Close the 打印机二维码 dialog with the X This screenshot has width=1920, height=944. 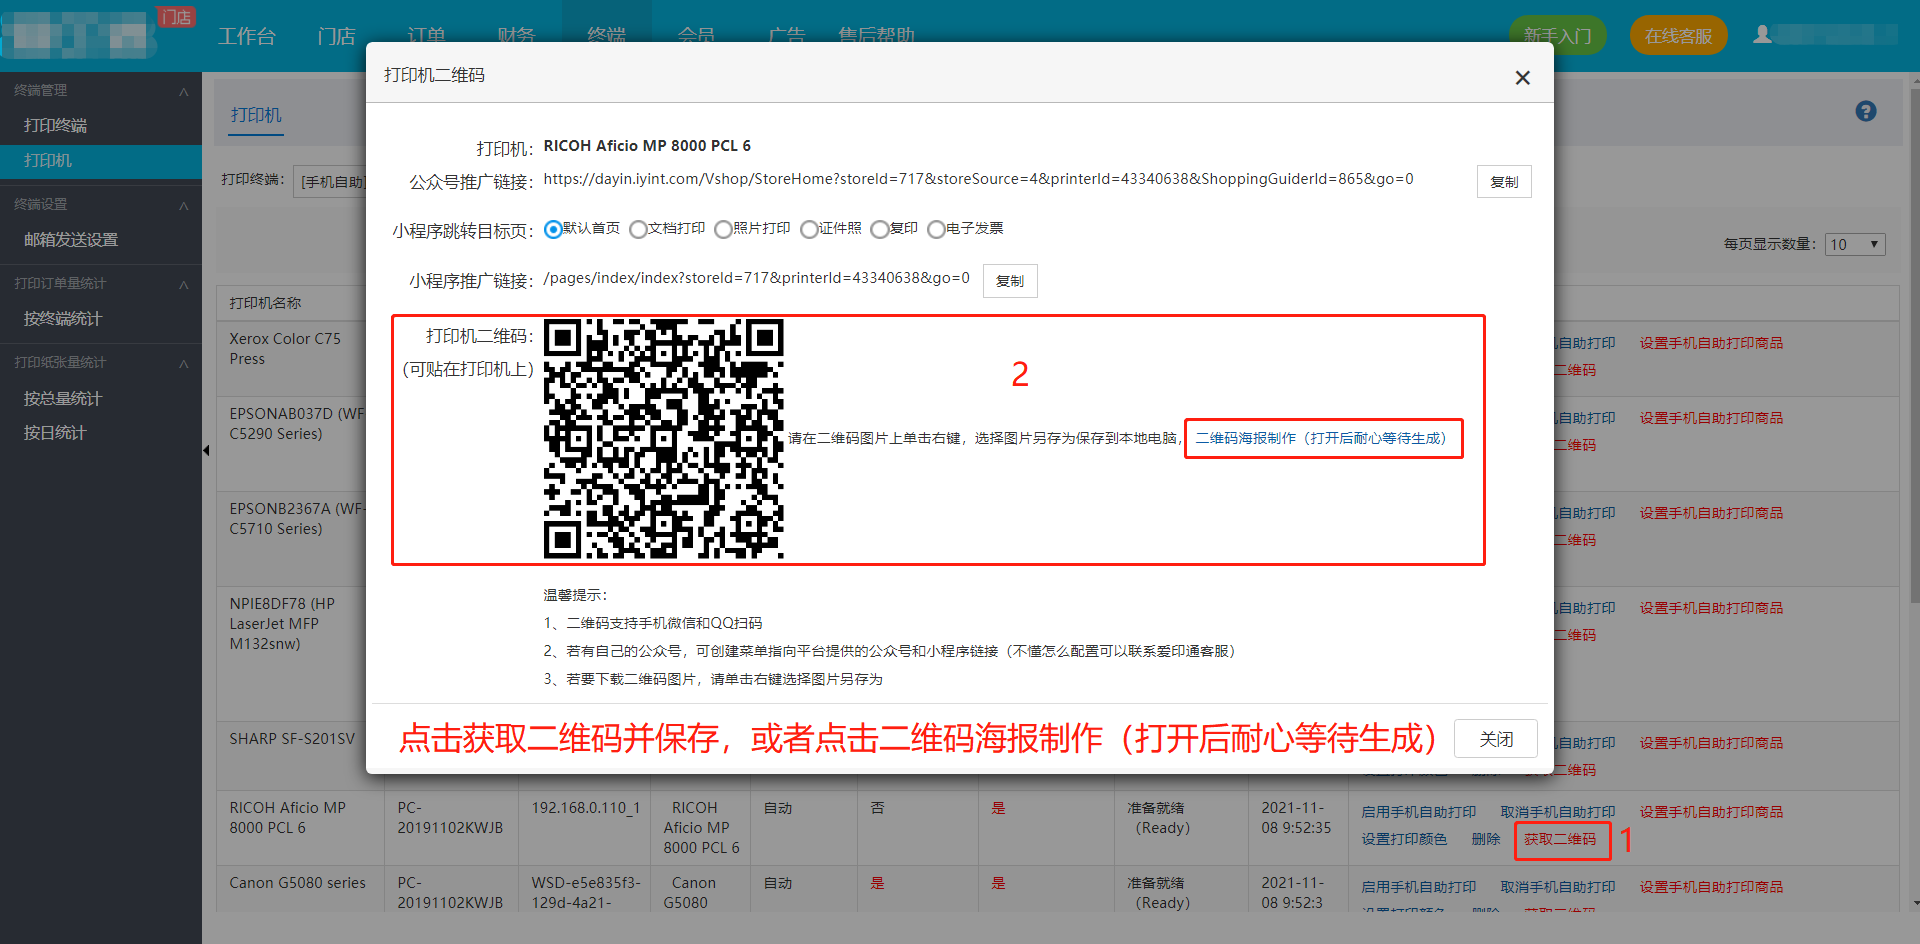1522,77
